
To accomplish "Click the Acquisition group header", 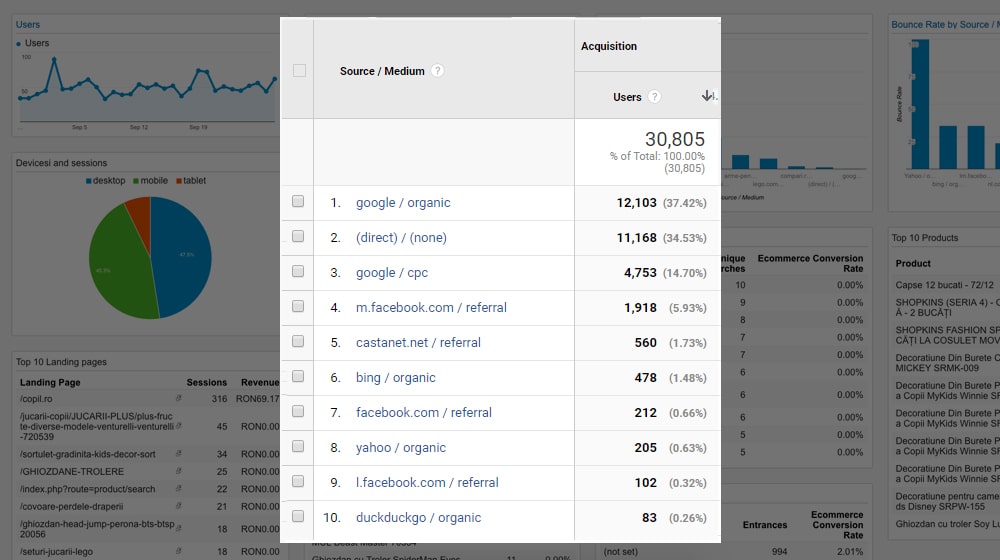I will coord(608,46).
